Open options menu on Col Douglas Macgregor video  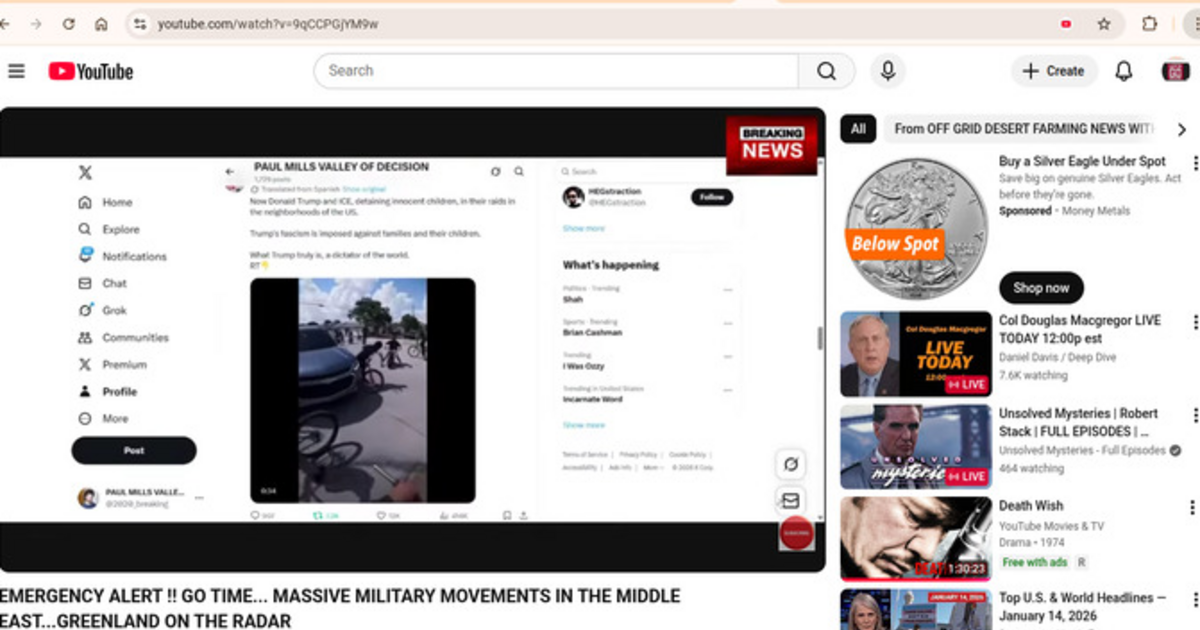[x=1196, y=322]
